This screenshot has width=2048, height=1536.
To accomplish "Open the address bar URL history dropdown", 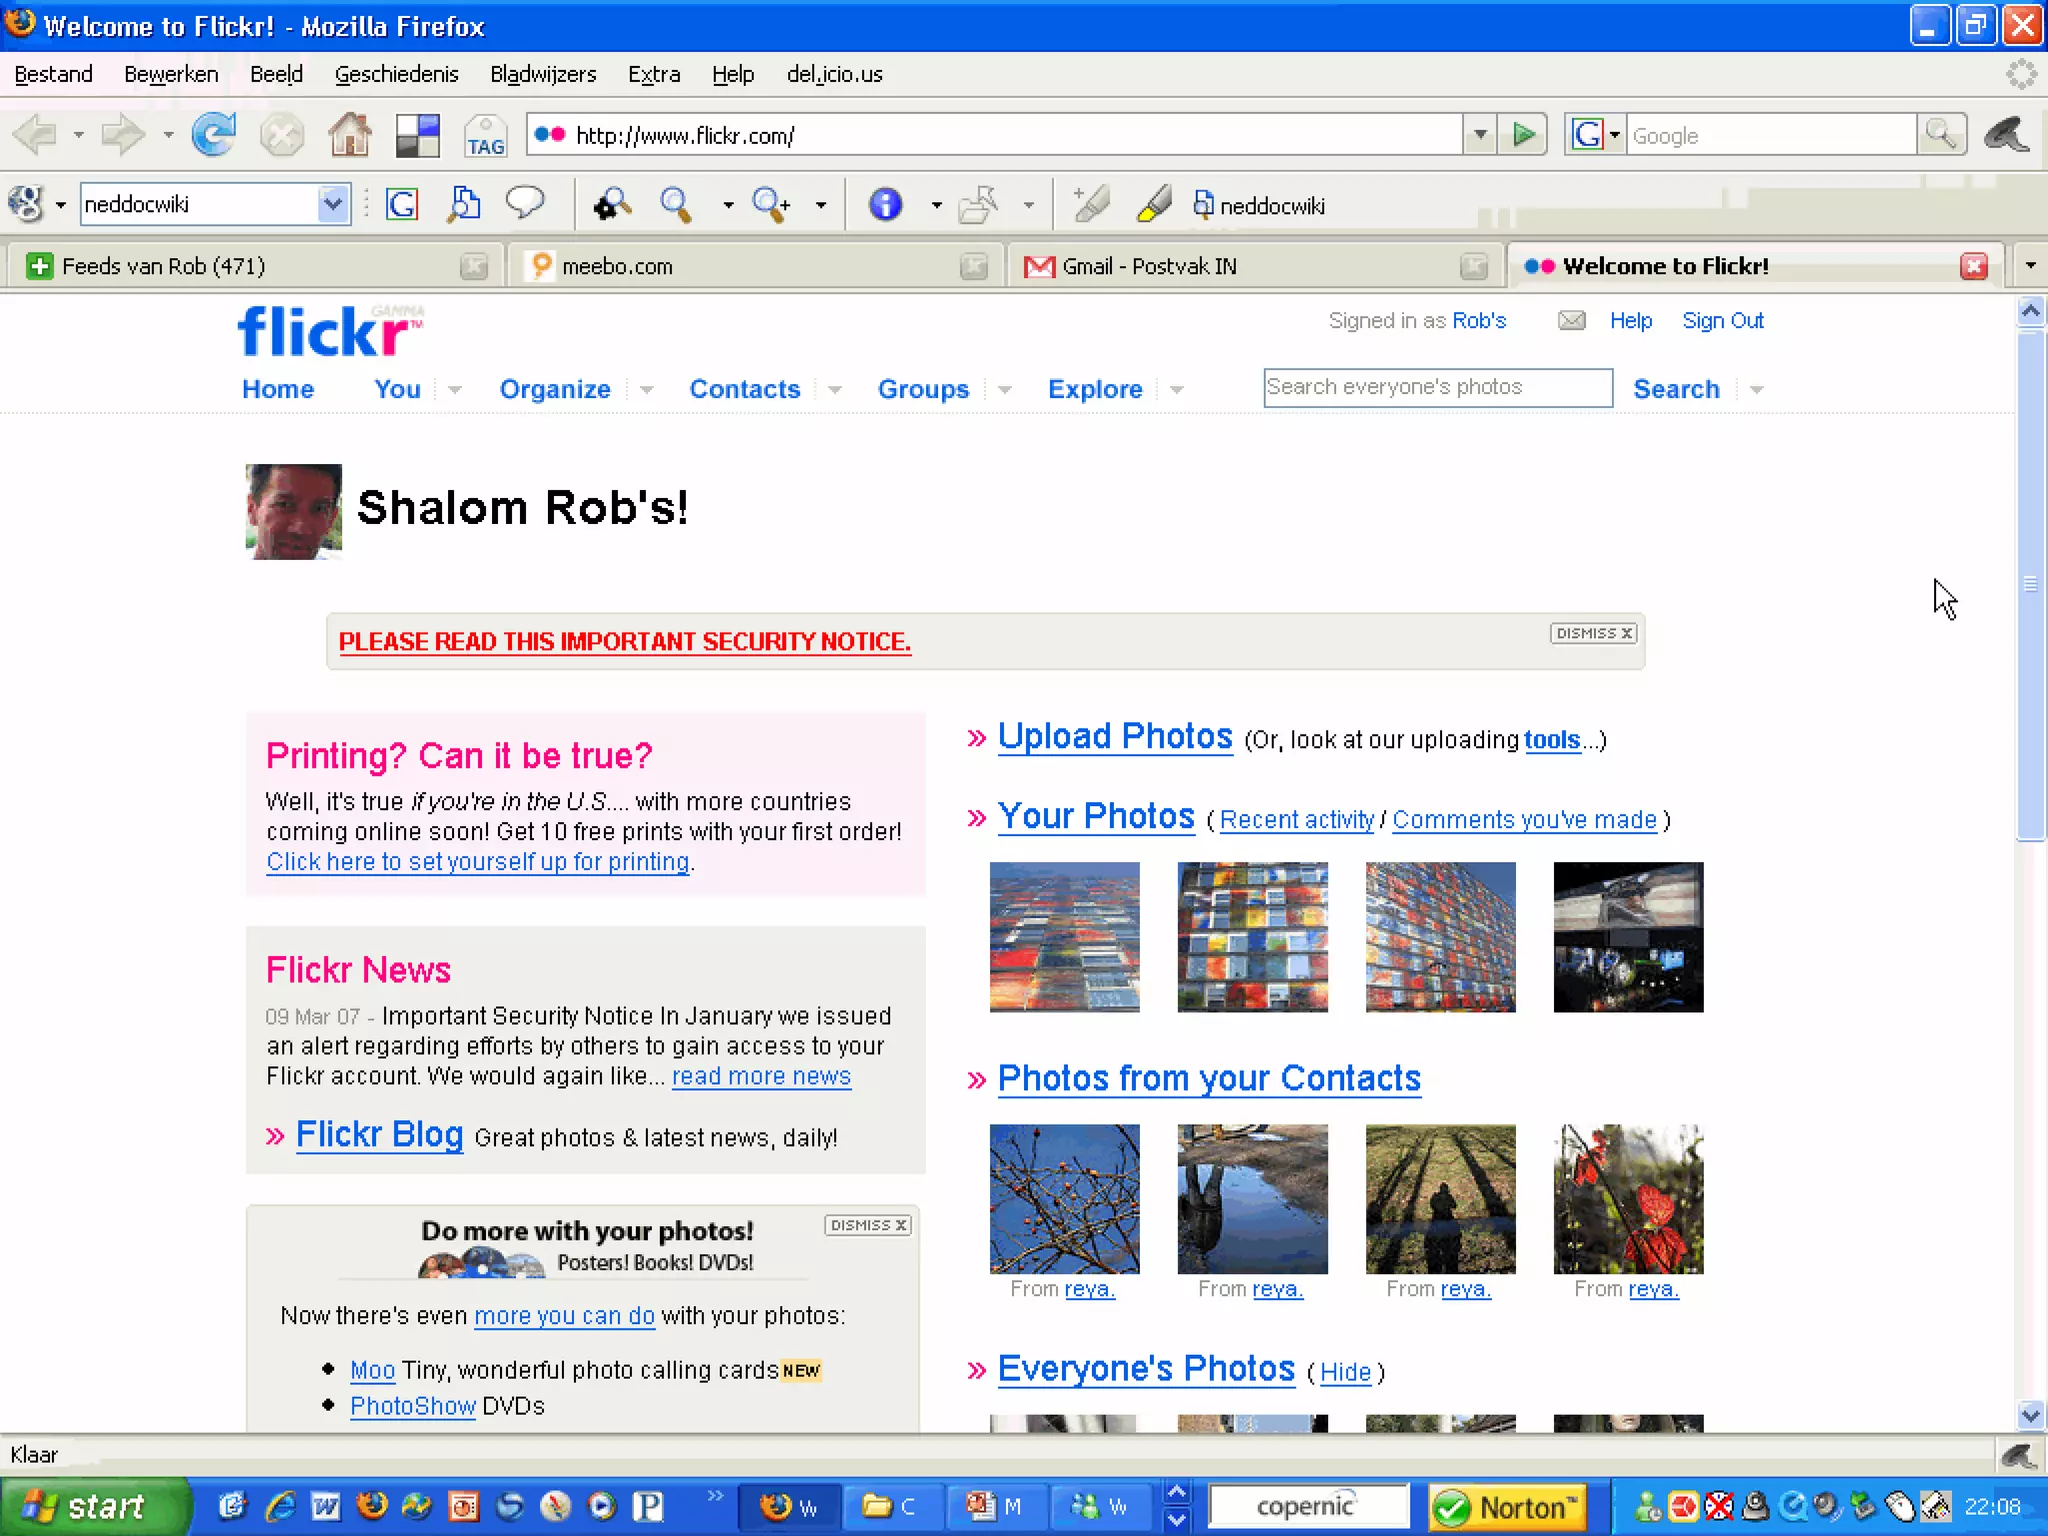I will coord(1480,135).
